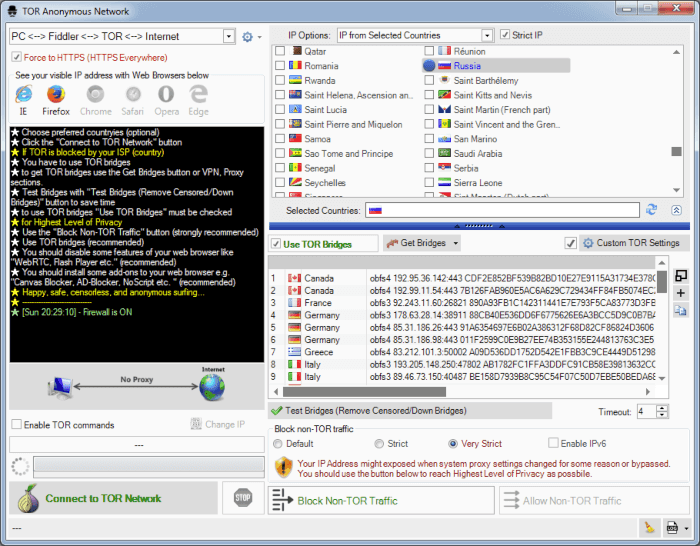Click the bridges list vertical scrollbar thumb
Screen dimensions: 700x546
(x=662, y=281)
